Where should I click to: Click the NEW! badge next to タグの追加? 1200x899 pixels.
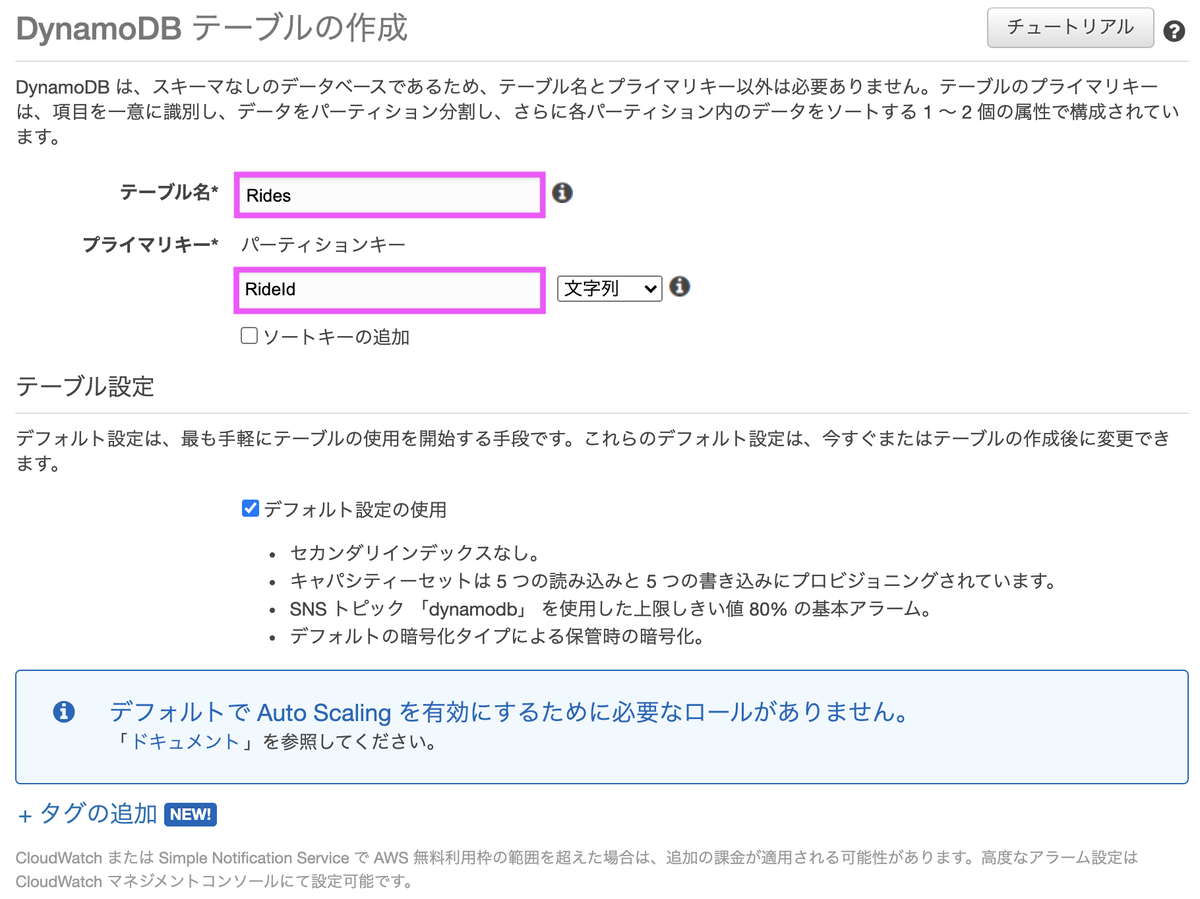click(x=190, y=814)
